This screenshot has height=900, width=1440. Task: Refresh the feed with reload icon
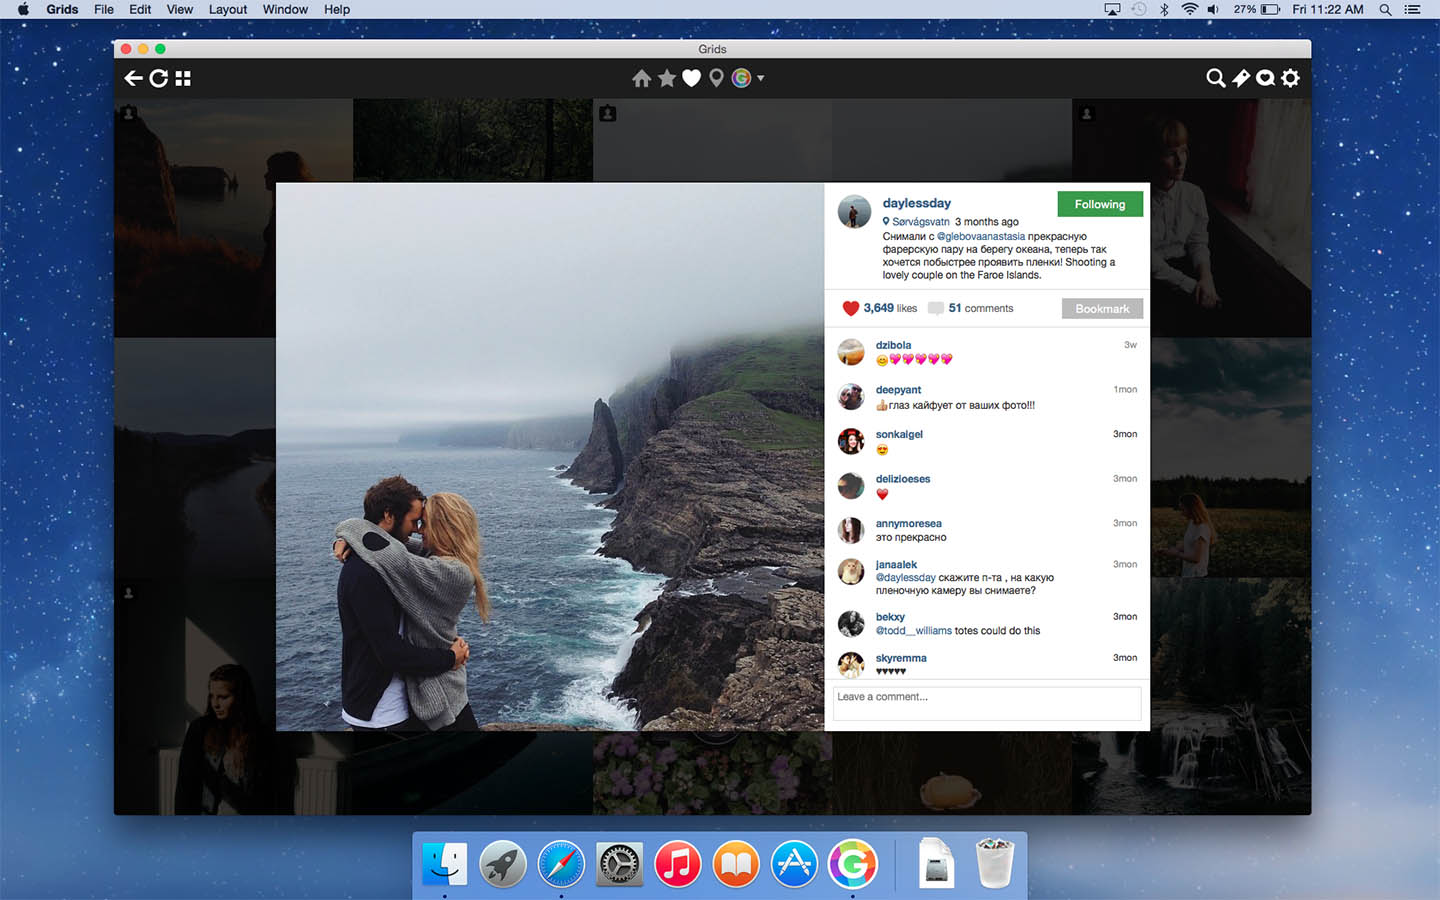click(x=159, y=78)
